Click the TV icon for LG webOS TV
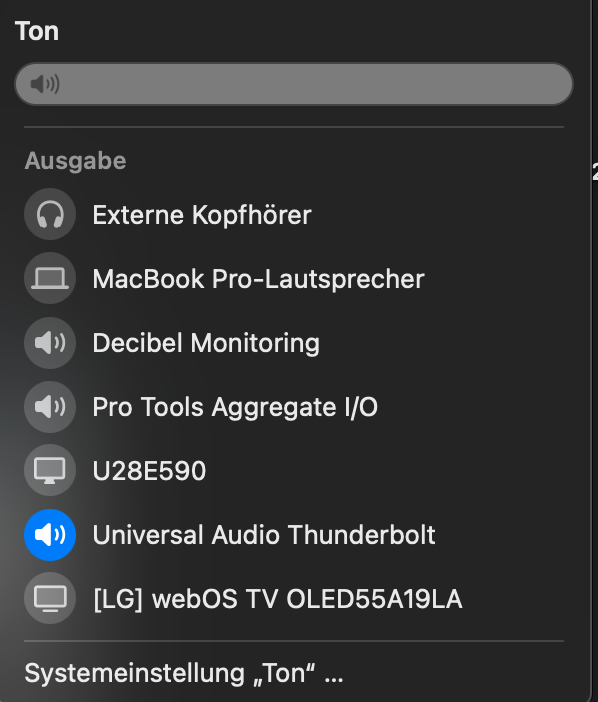This screenshot has width=598, height=702. click(50, 599)
